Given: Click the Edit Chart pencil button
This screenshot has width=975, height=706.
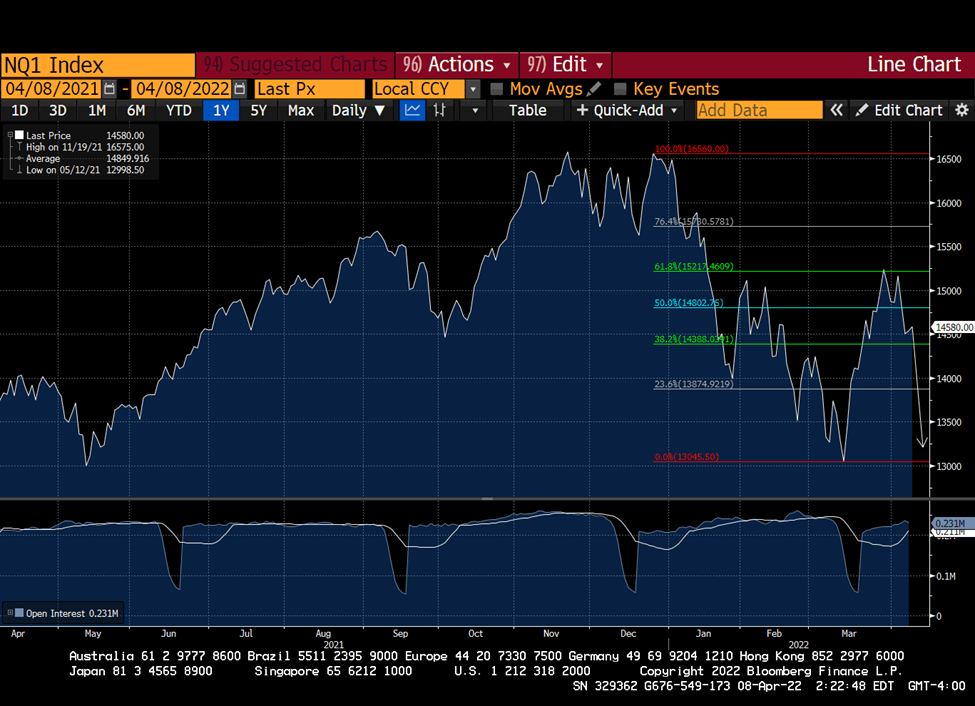Looking at the screenshot, I should pyautogui.click(x=899, y=110).
